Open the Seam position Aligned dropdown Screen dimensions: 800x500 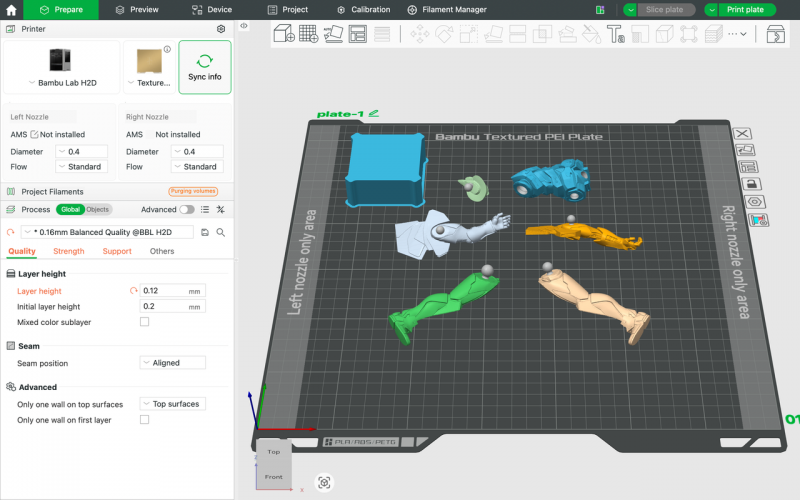tap(172, 363)
